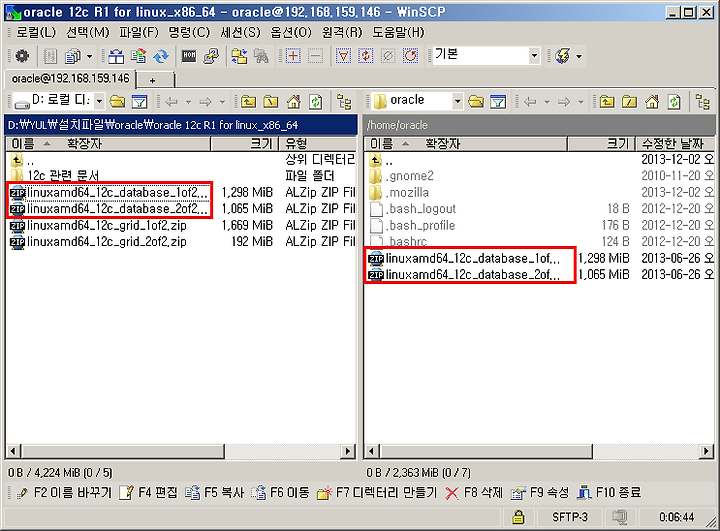
Task: Click F5 복사 button
Action: click(x=214, y=492)
